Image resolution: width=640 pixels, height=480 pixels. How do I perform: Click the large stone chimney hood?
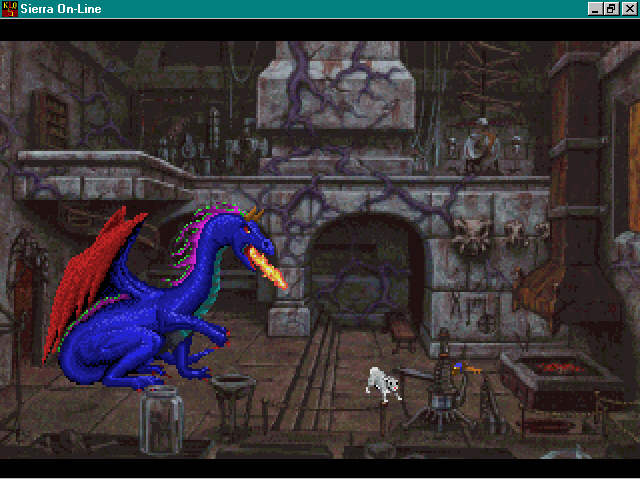click(x=336, y=88)
